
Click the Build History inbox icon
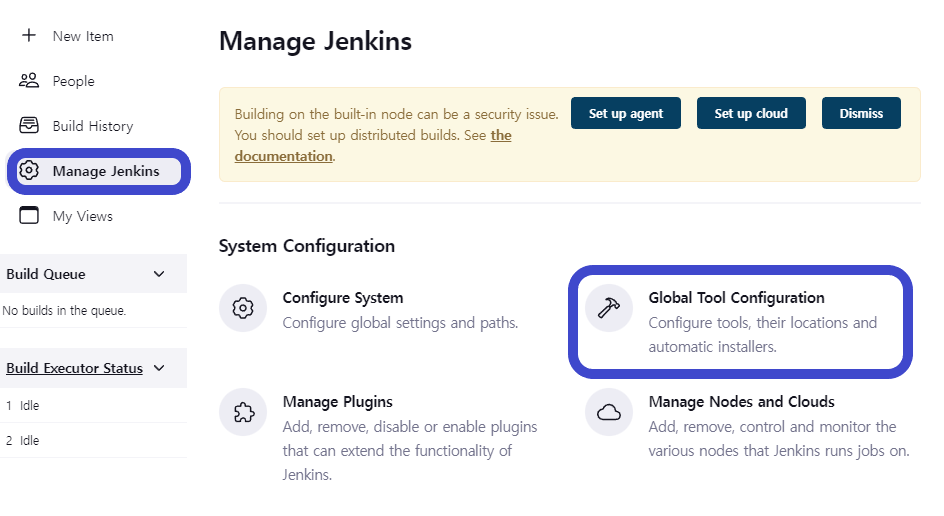click(29, 125)
